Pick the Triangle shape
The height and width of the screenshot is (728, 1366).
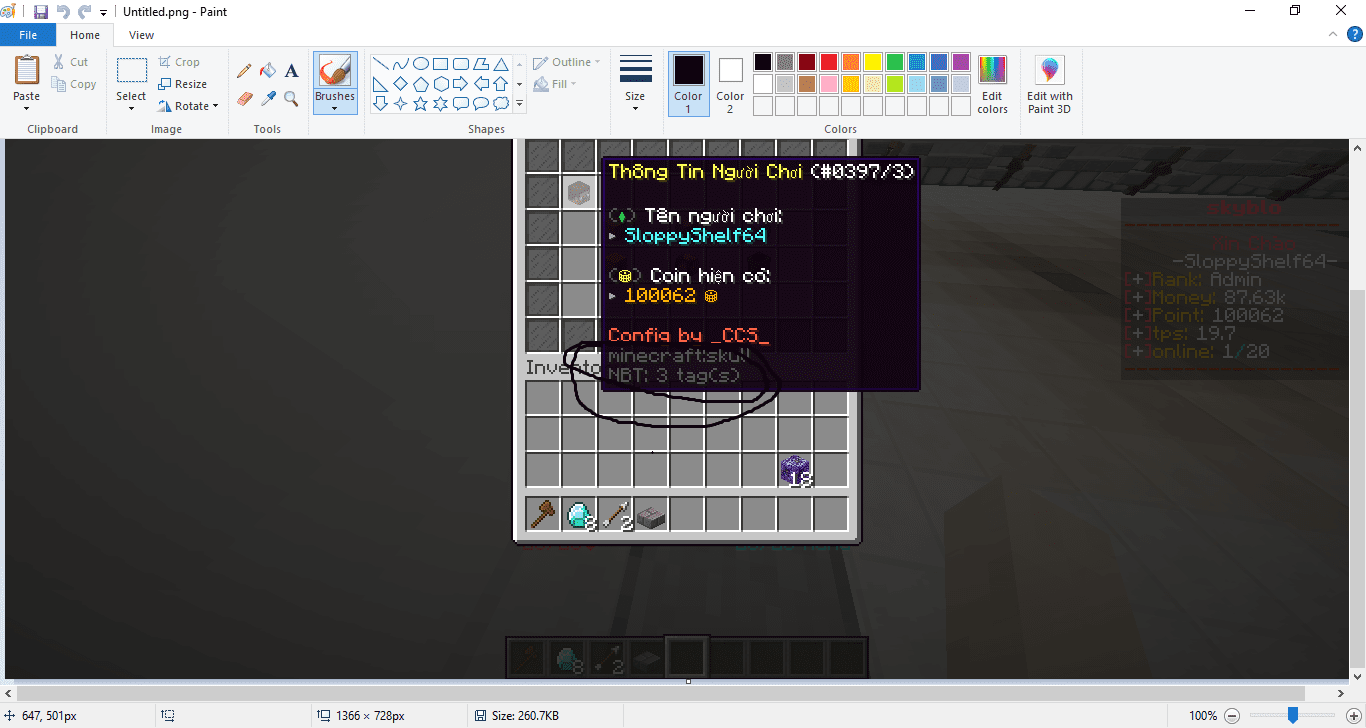point(501,63)
